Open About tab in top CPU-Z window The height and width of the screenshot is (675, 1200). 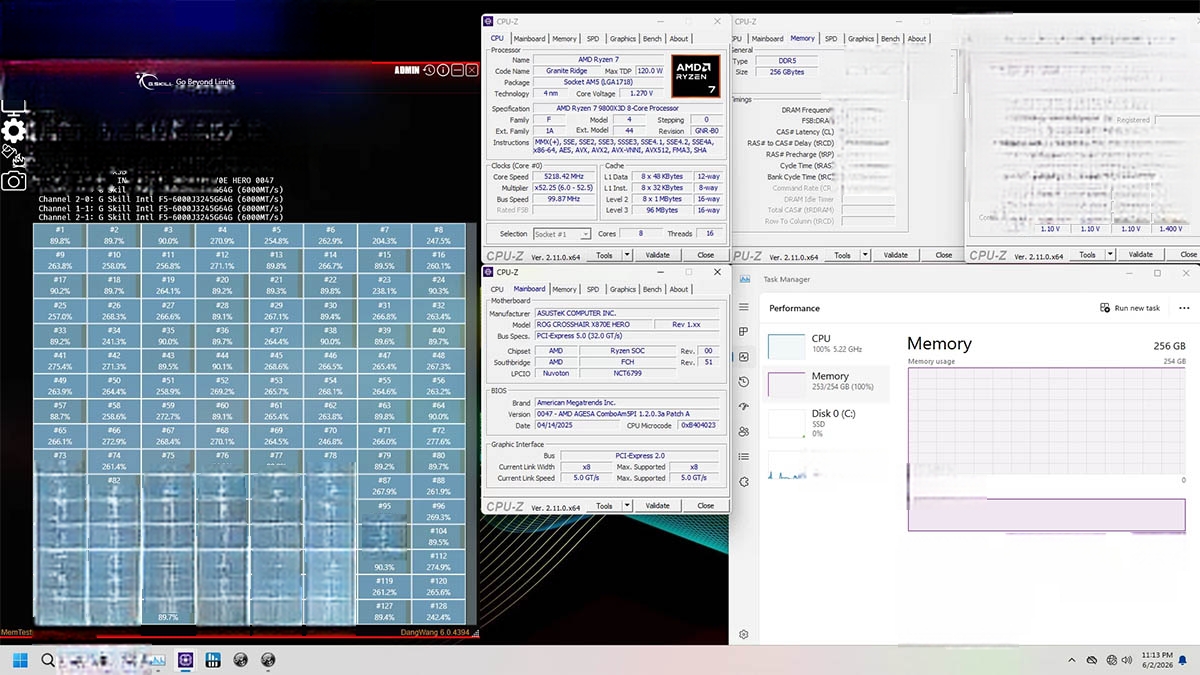[679, 39]
